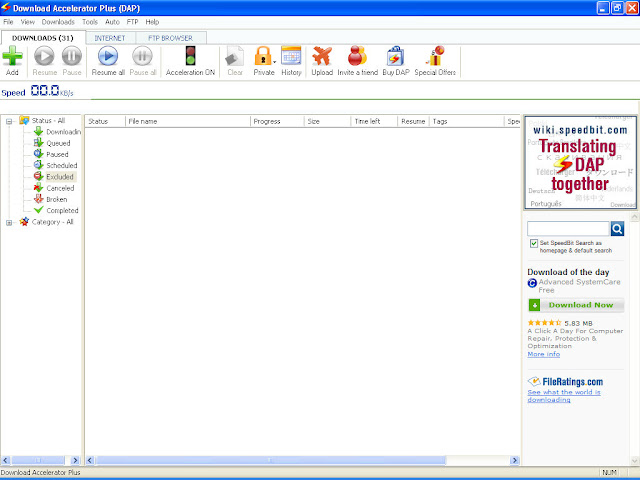Switch to the INTERNET tab
The image size is (640, 480).
pos(110,38)
